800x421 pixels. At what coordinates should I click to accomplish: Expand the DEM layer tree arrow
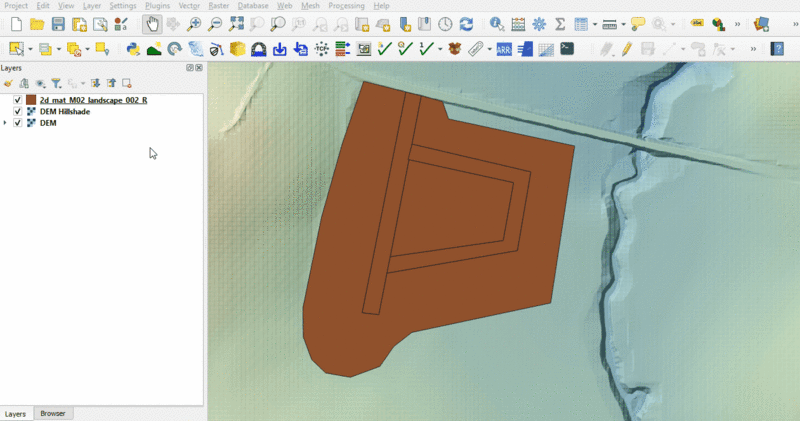coord(6,123)
